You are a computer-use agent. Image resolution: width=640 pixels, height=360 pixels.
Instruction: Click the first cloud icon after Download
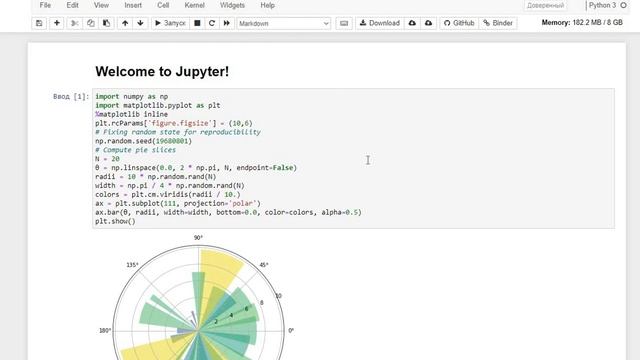coord(412,23)
